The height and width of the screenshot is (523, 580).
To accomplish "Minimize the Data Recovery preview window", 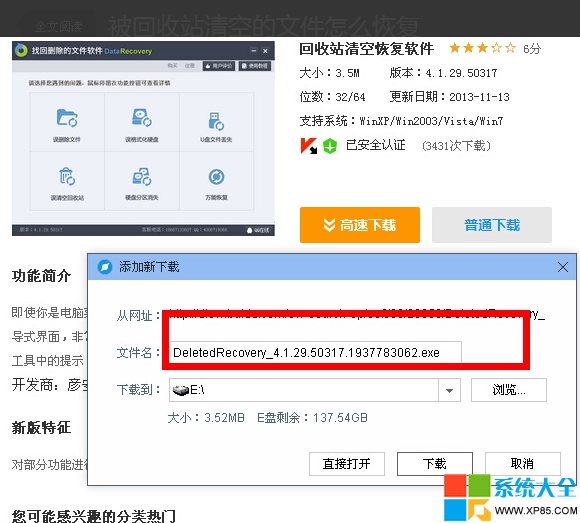I will pos(253,51).
